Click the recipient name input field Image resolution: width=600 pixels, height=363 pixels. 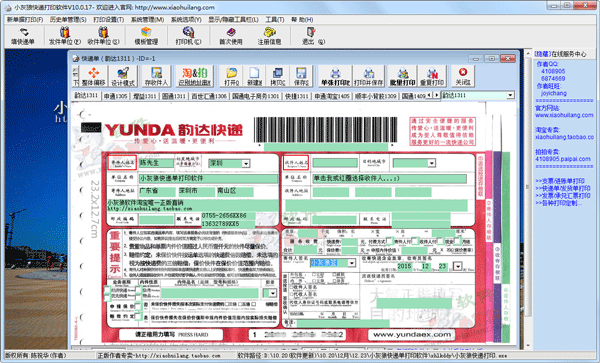pos(335,163)
